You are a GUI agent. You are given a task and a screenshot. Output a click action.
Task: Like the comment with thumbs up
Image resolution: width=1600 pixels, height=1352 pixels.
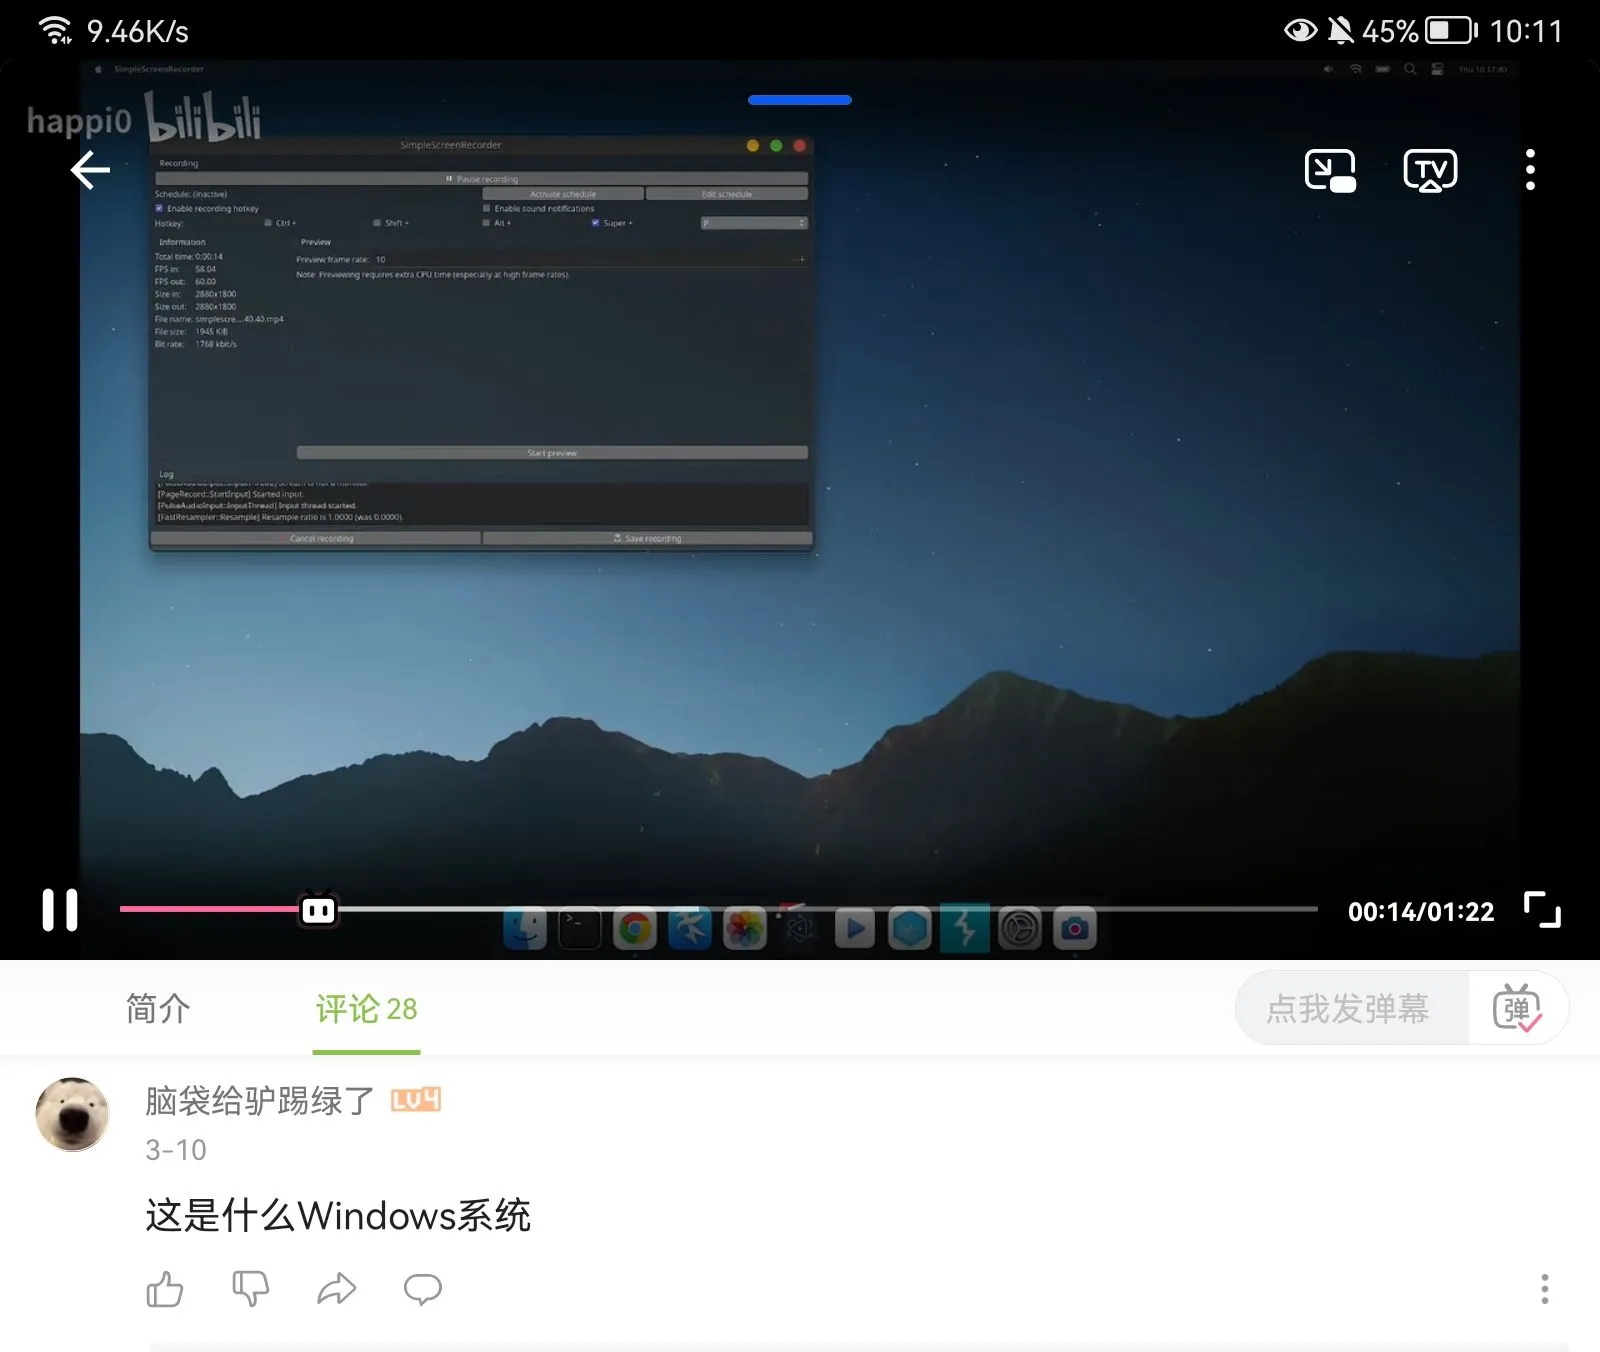(165, 1289)
